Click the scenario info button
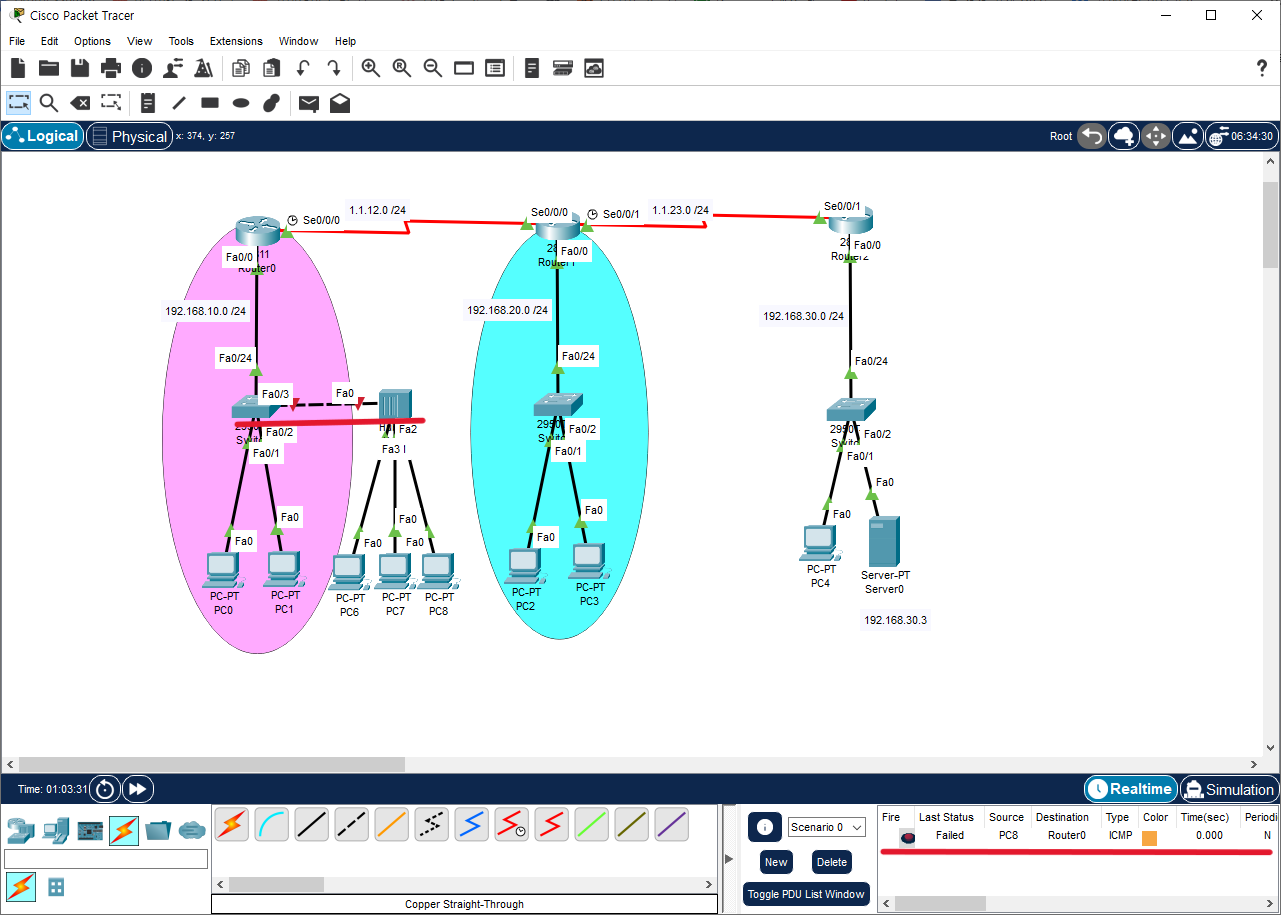This screenshot has width=1281, height=915. pos(765,827)
